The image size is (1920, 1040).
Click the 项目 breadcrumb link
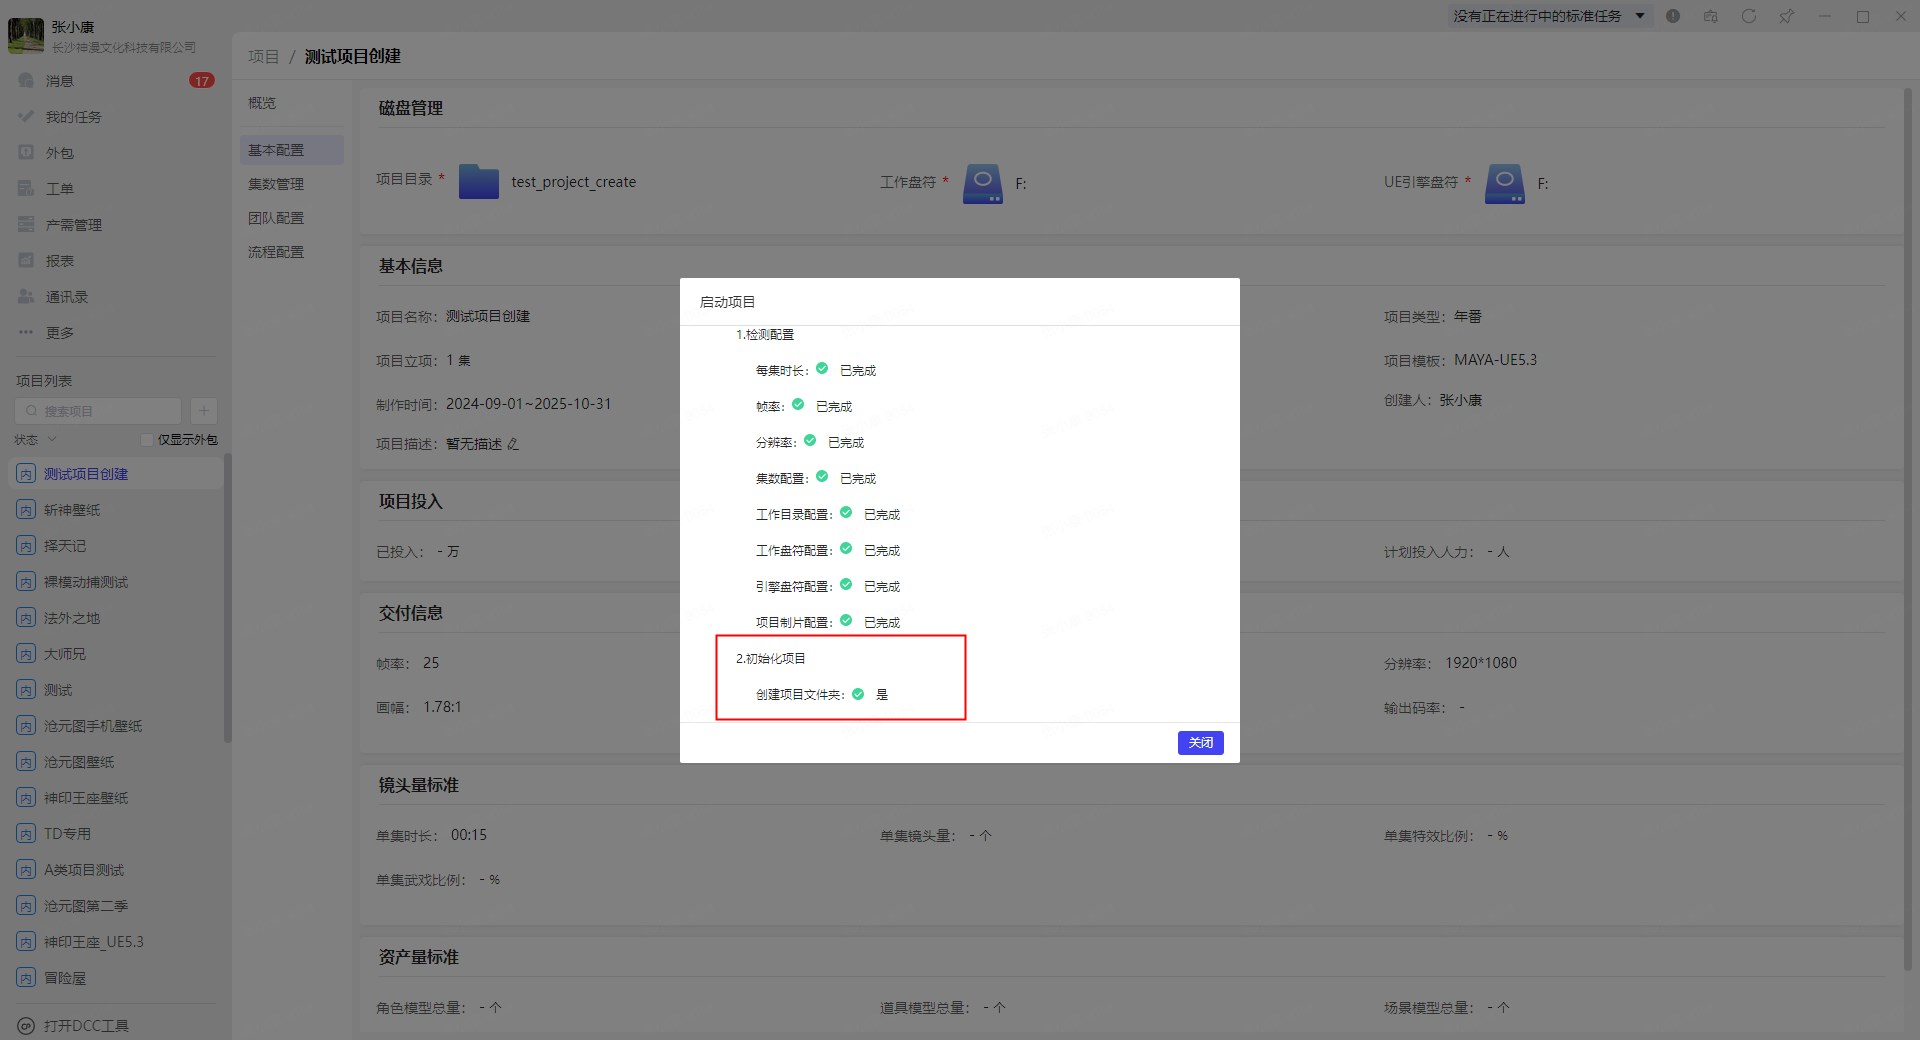click(x=263, y=57)
